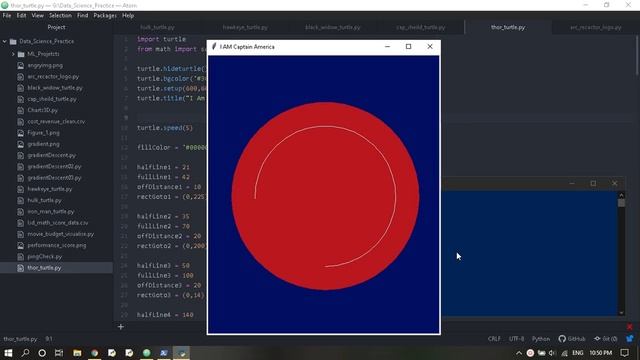Open taskbar search magnifier
The height and width of the screenshot is (360, 640).
click(x=25, y=353)
